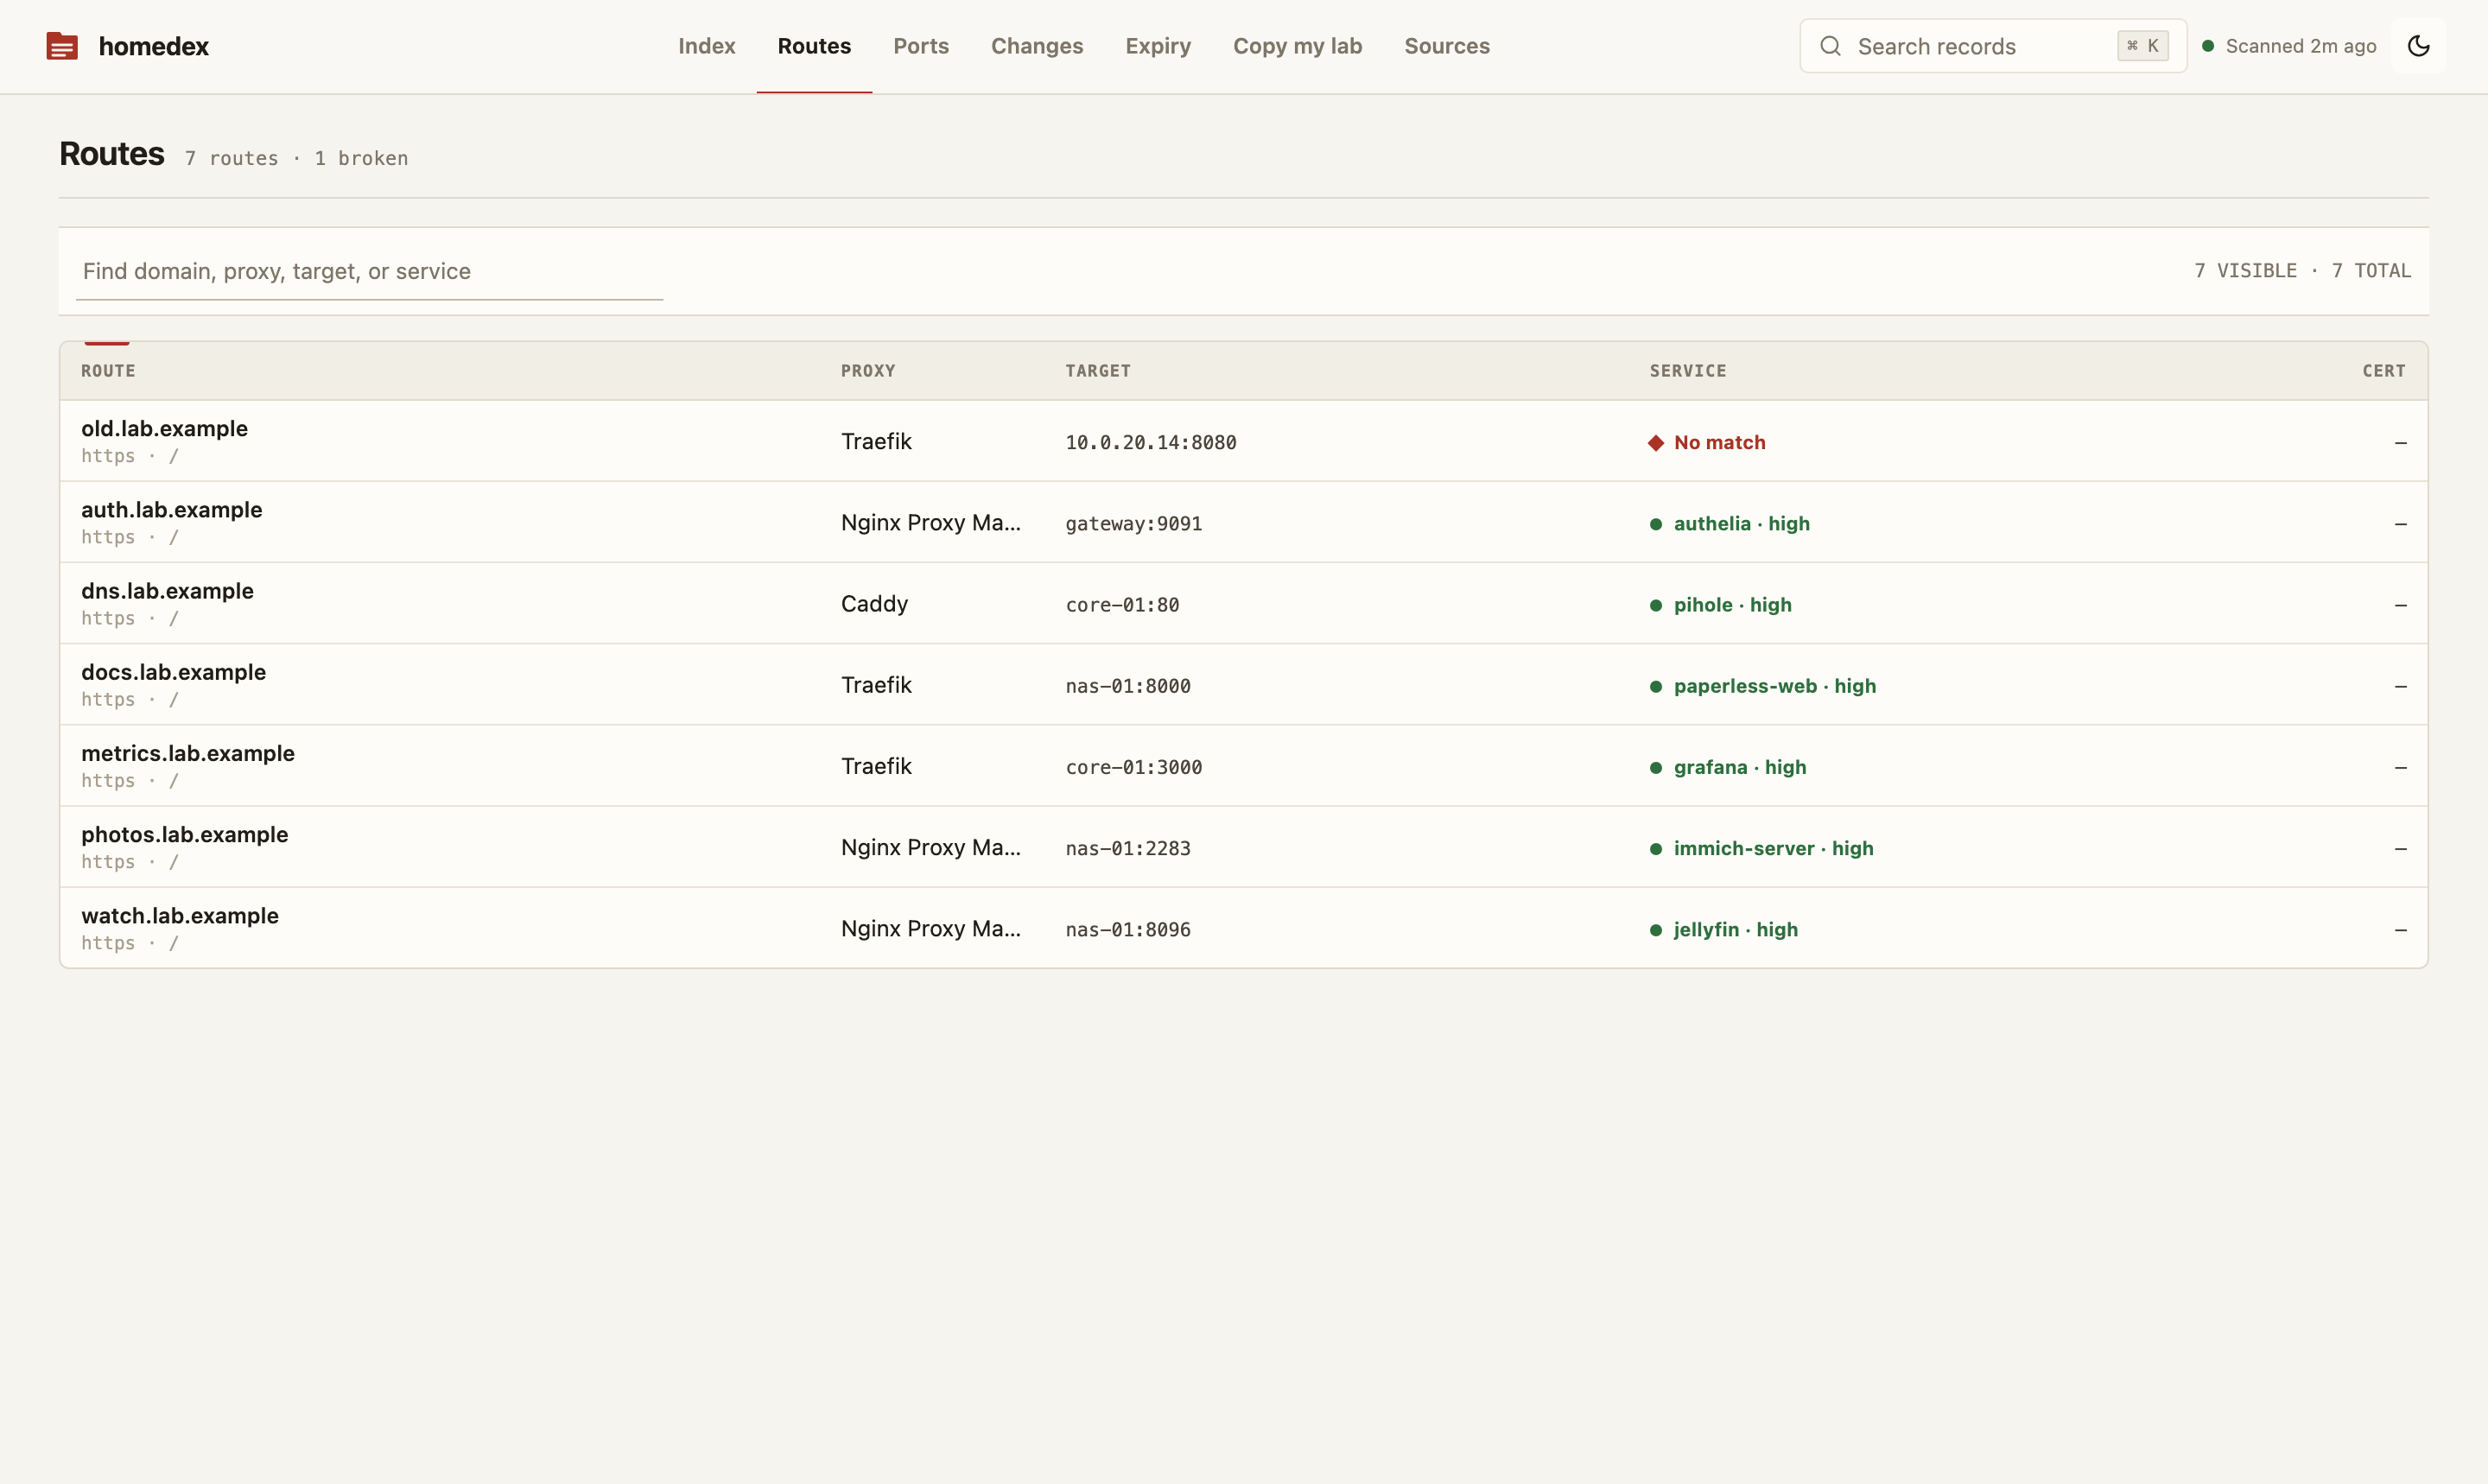Click the magnifier icon in Search records
The height and width of the screenshot is (1484, 2488).
[1830, 46]
